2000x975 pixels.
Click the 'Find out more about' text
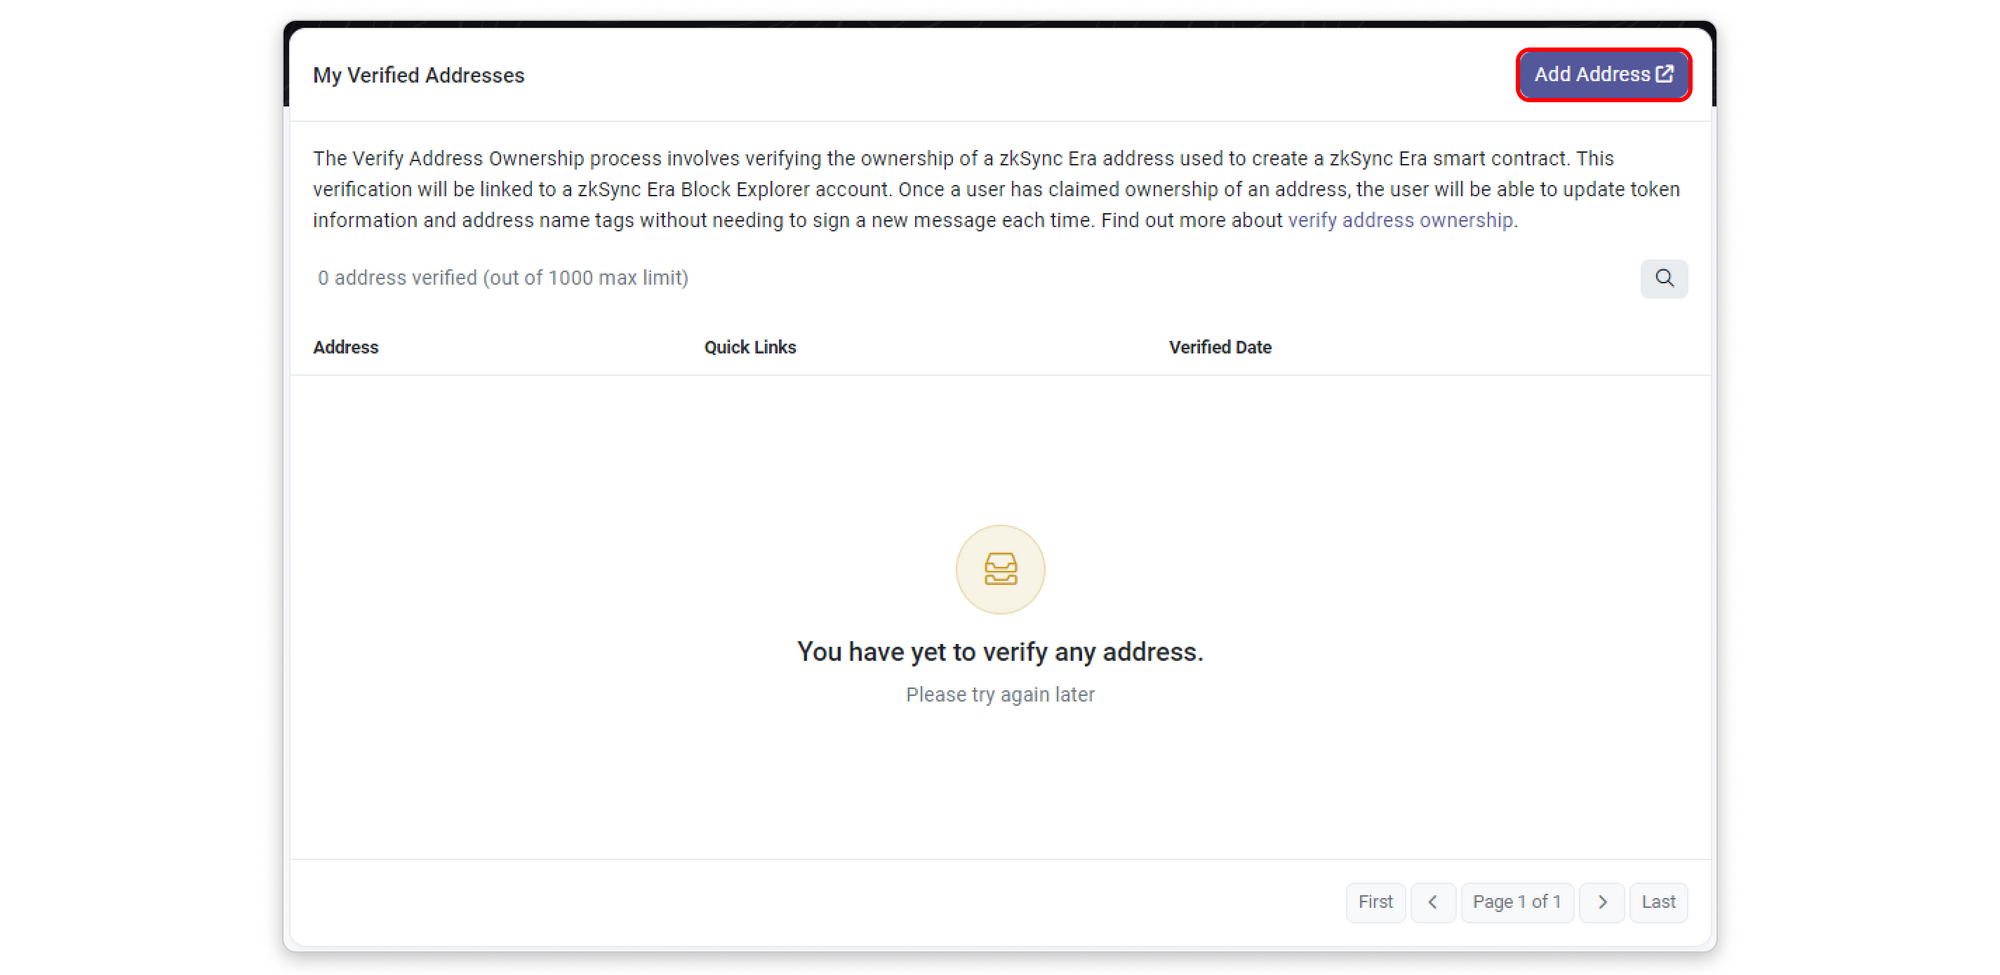pyautogui.click(x=1191, y=220)
